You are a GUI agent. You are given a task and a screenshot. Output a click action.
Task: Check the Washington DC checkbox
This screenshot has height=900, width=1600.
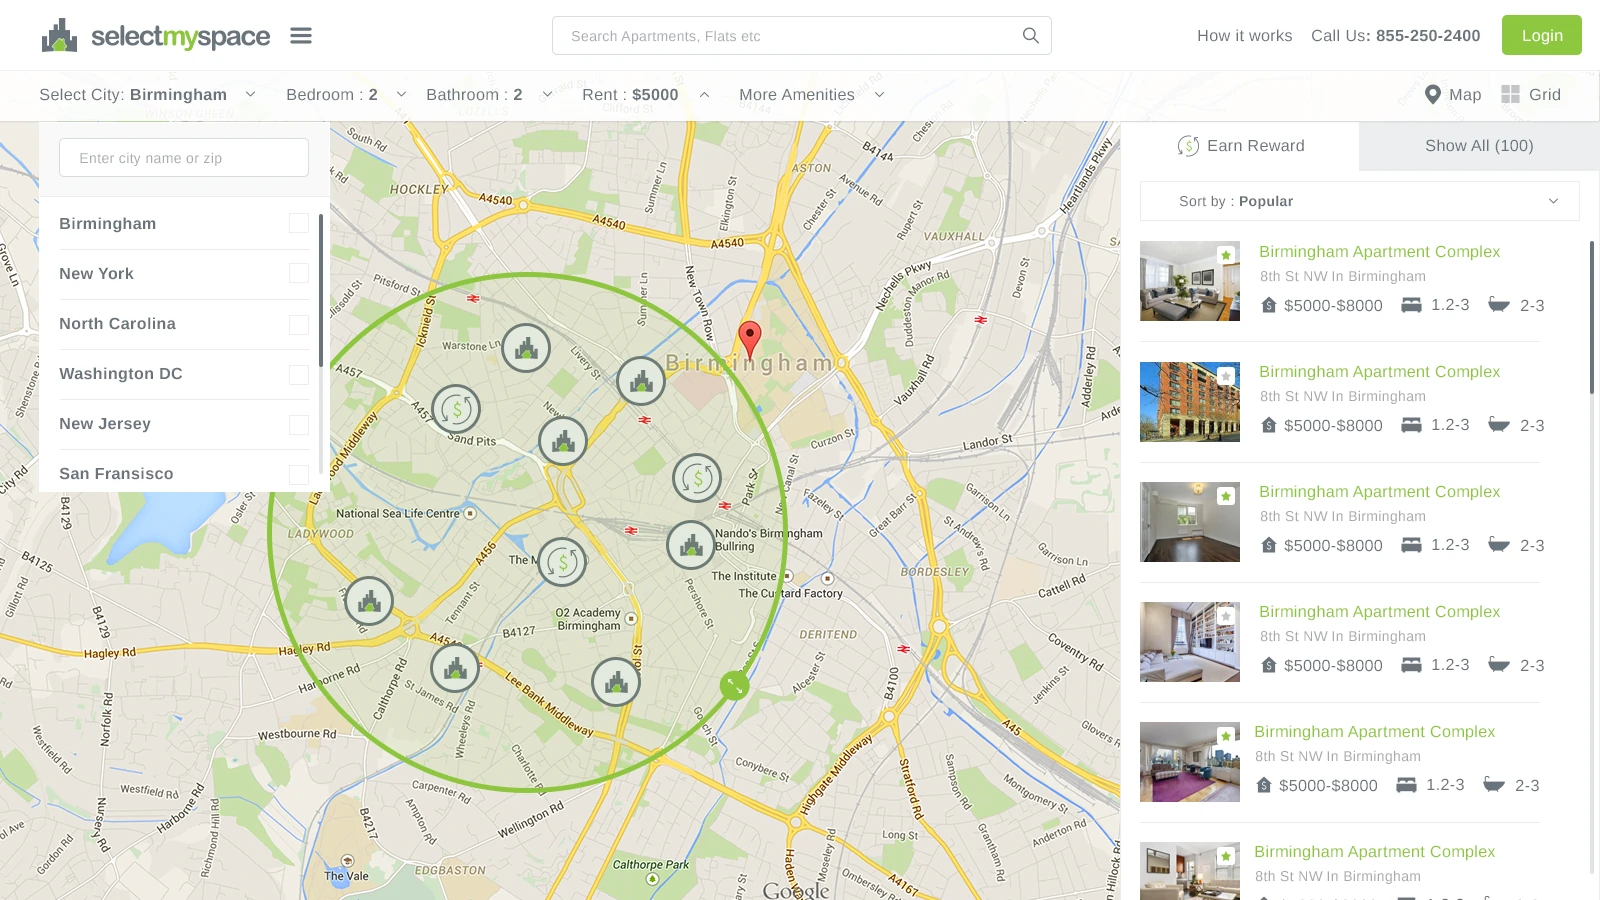pos(299,375)
